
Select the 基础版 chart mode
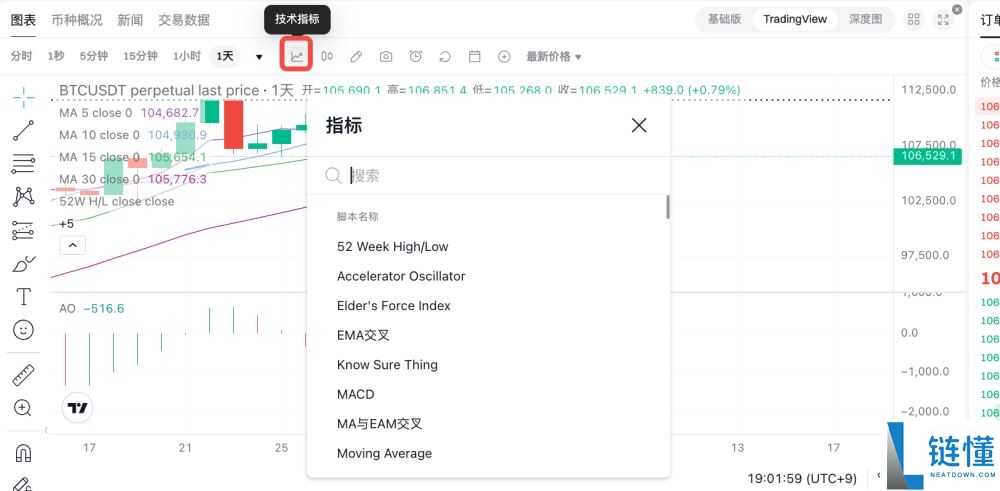pos(724,19)
